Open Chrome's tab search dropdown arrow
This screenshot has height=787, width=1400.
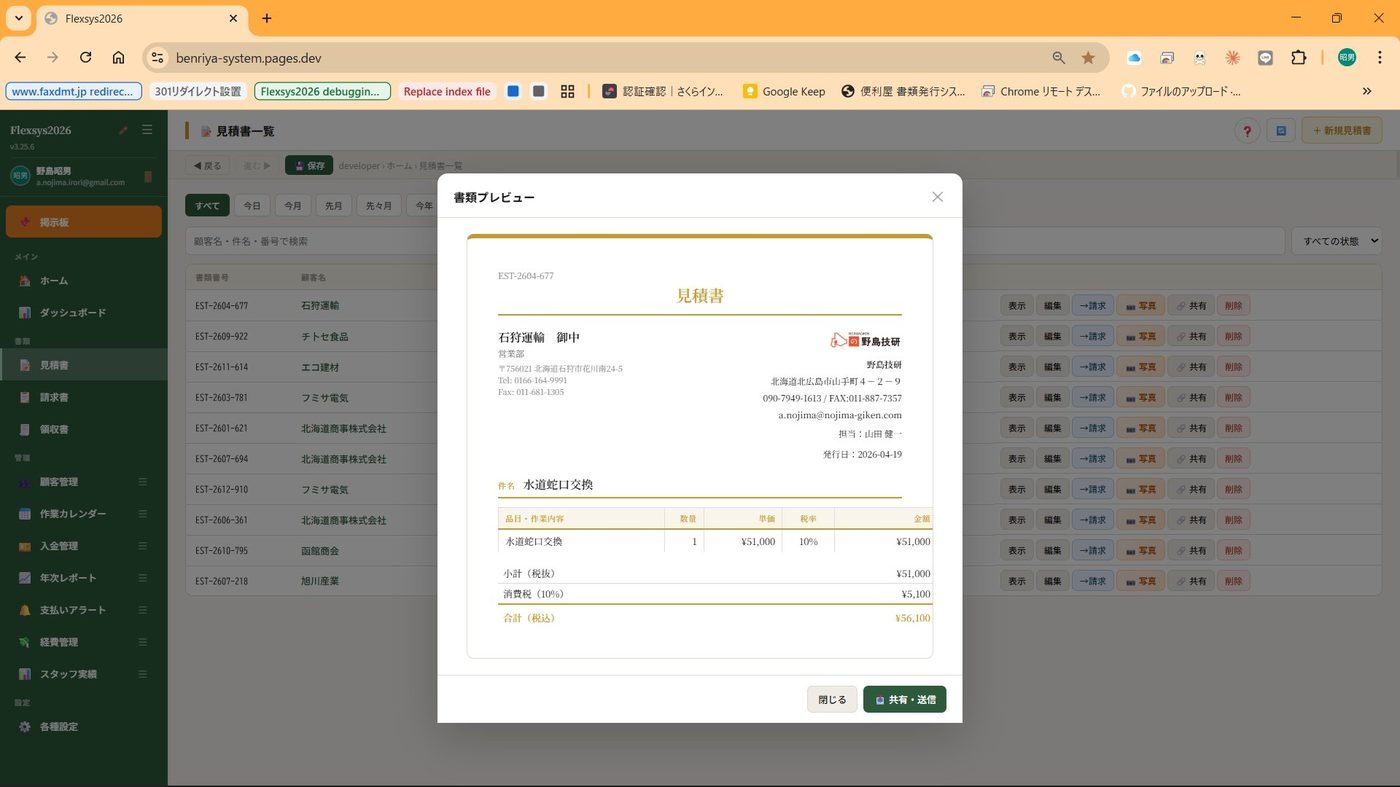click(x=18, y=18)
